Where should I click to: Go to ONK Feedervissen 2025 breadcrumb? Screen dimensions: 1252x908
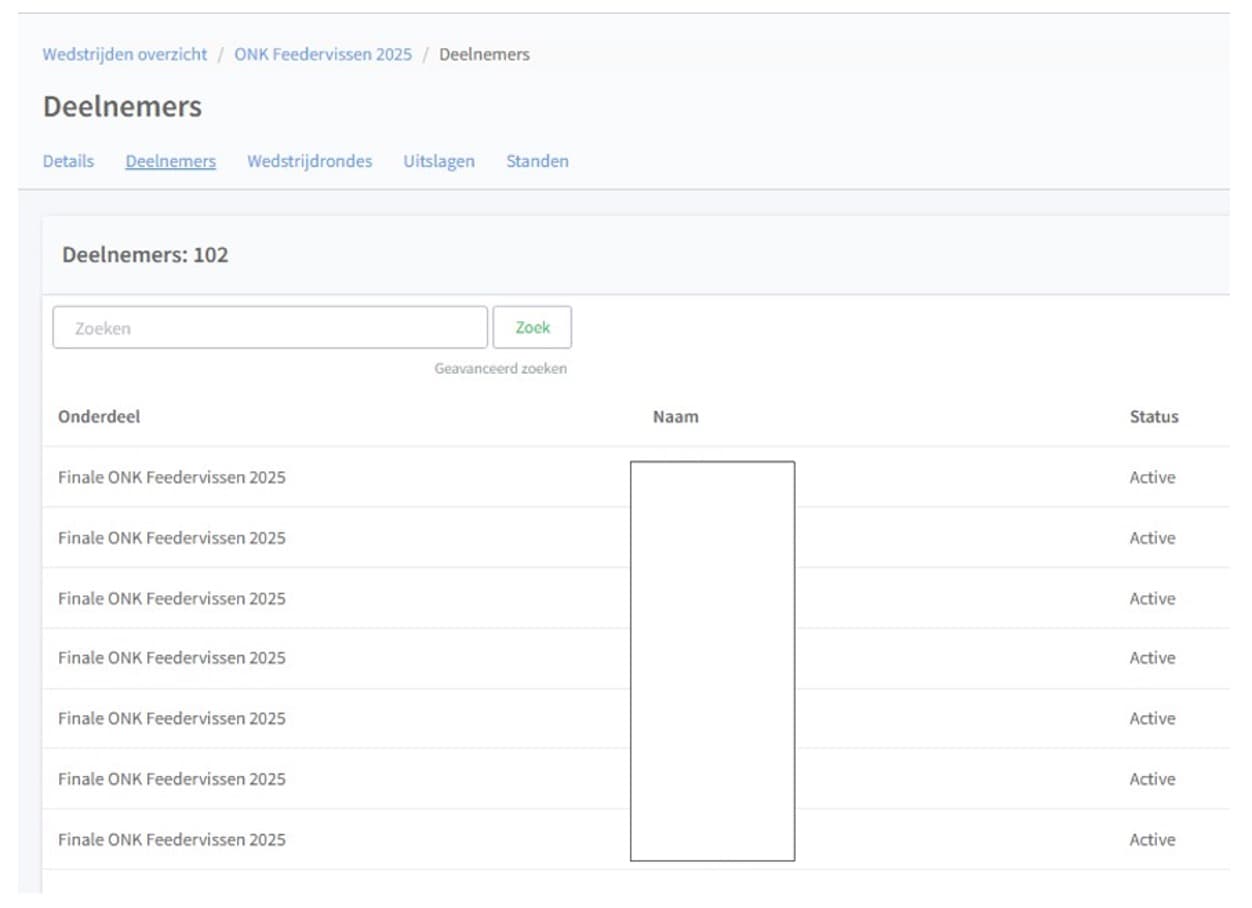323,54
